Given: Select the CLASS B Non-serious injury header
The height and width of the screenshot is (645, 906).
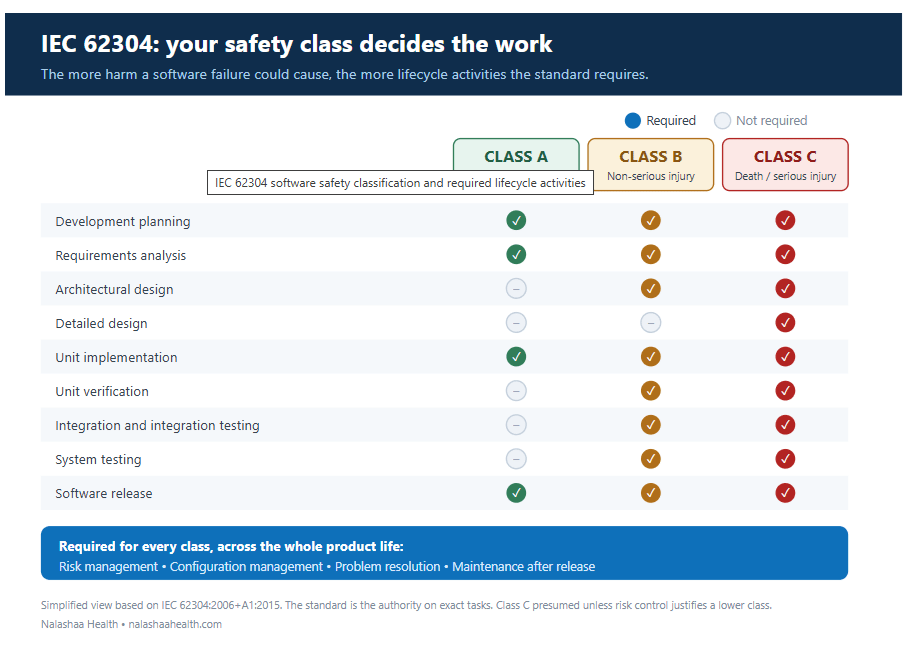Looking at the screenshot, I should click(x=651, y=165).
